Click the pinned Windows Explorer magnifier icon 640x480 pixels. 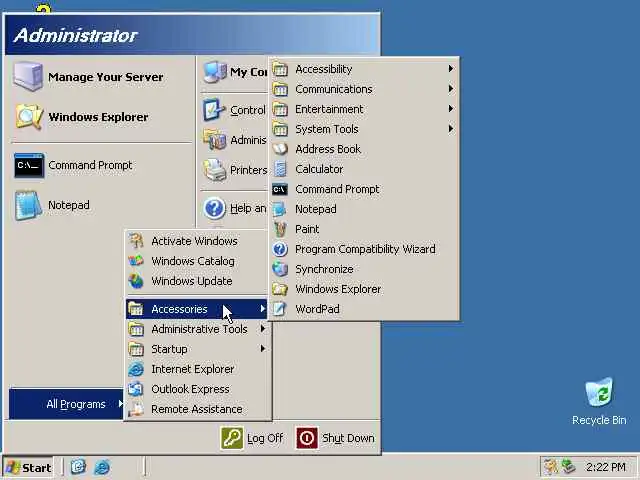click(29, 117)
